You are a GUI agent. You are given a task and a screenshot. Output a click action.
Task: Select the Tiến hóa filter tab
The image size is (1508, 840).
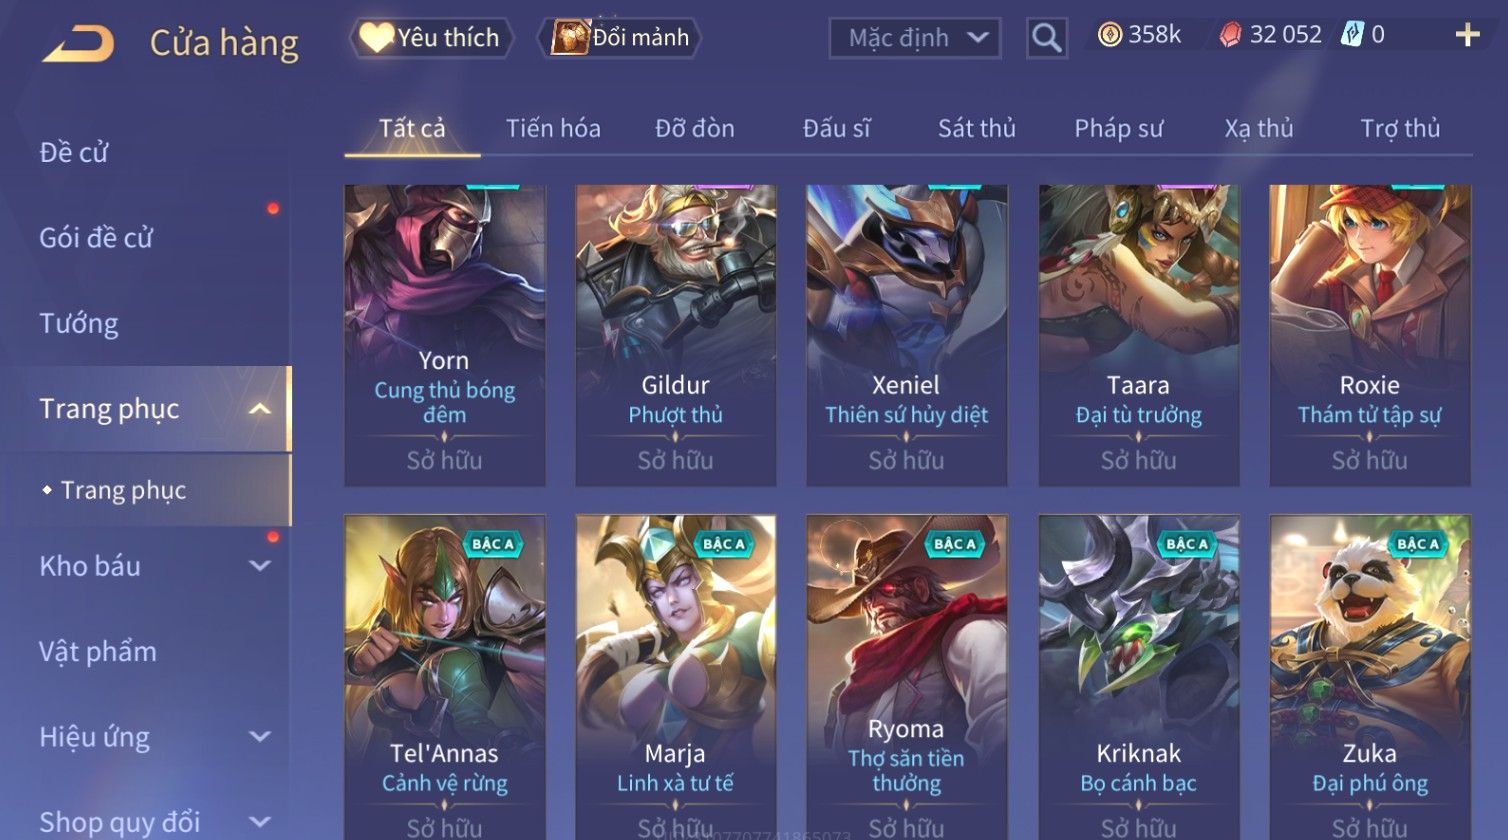[x=553, y=129]
